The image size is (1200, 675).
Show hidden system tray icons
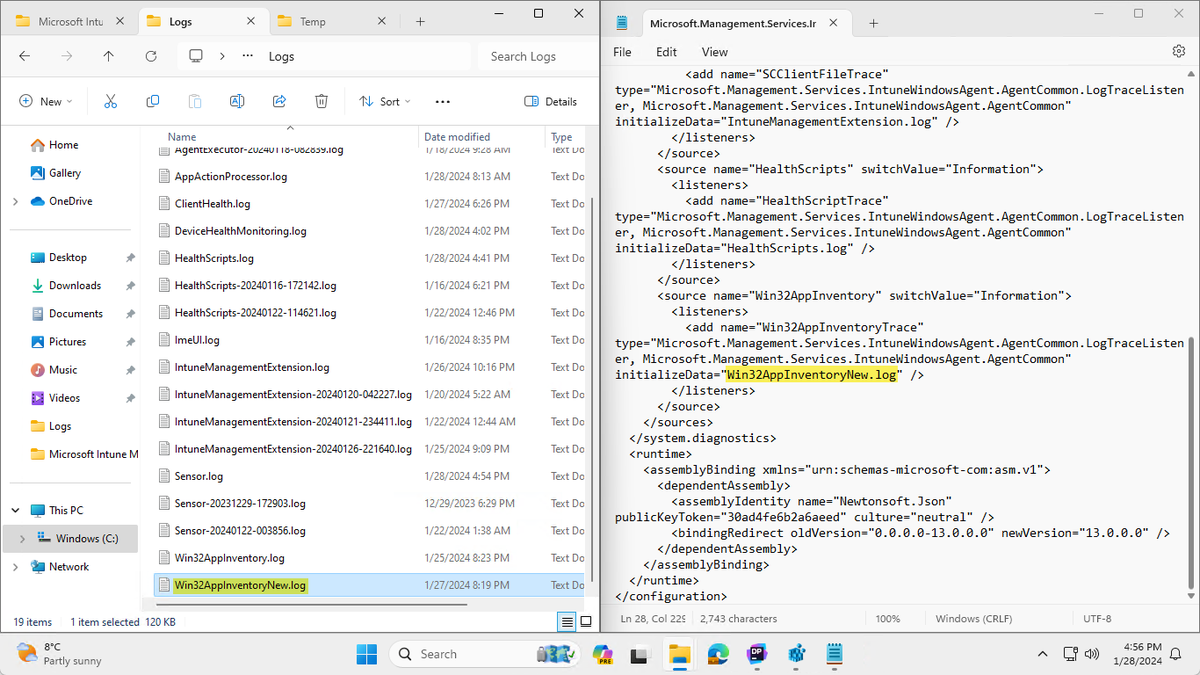coord(1043,654)
